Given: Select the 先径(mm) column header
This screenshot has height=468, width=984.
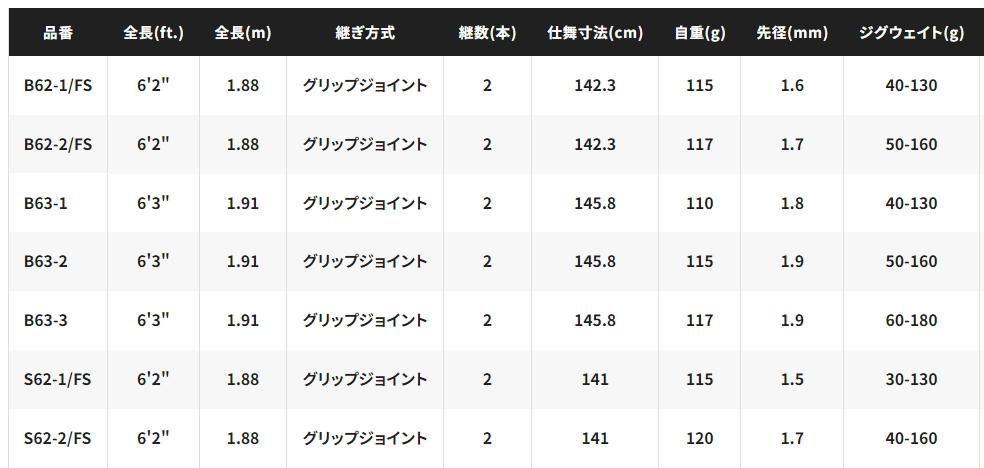Looking at the screenshot, I should coord(792,33).
